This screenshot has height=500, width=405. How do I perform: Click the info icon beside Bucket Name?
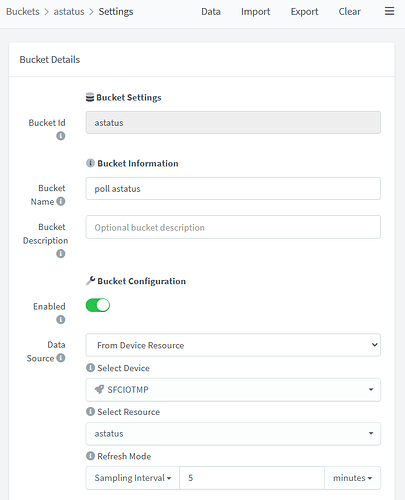click(x=60, y=201)
